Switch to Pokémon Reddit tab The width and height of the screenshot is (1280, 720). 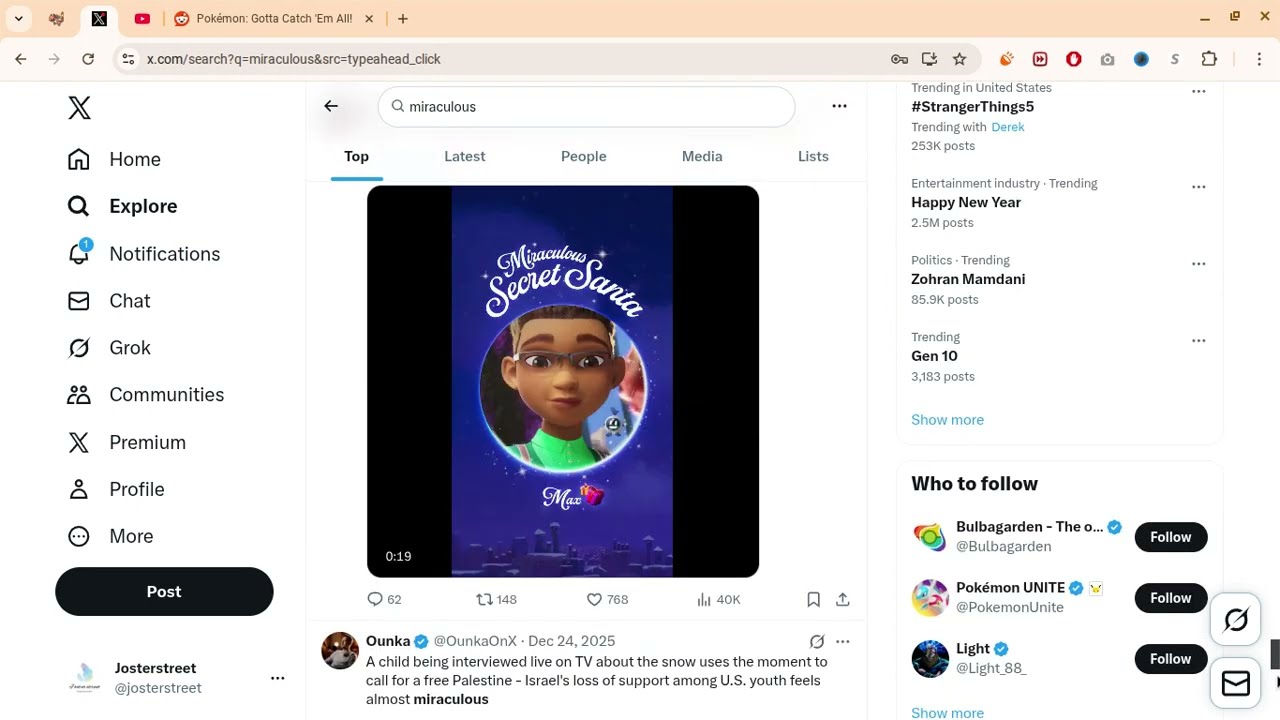tap(274, 19)
